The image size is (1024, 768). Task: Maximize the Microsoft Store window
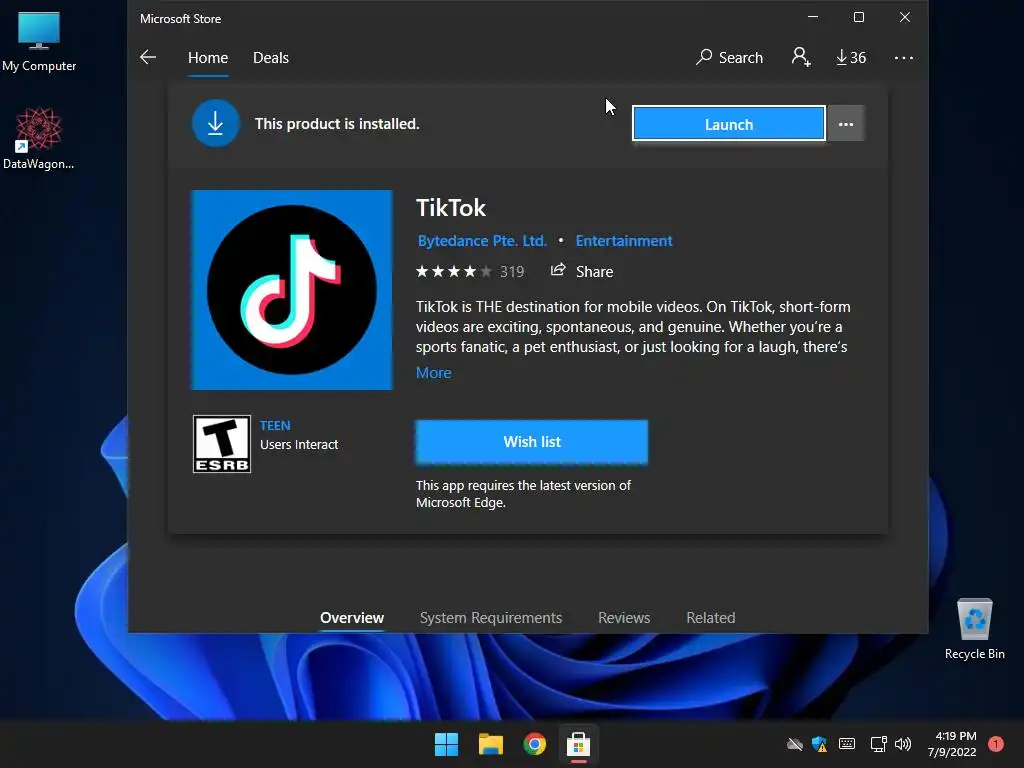[x=859, y=17]
